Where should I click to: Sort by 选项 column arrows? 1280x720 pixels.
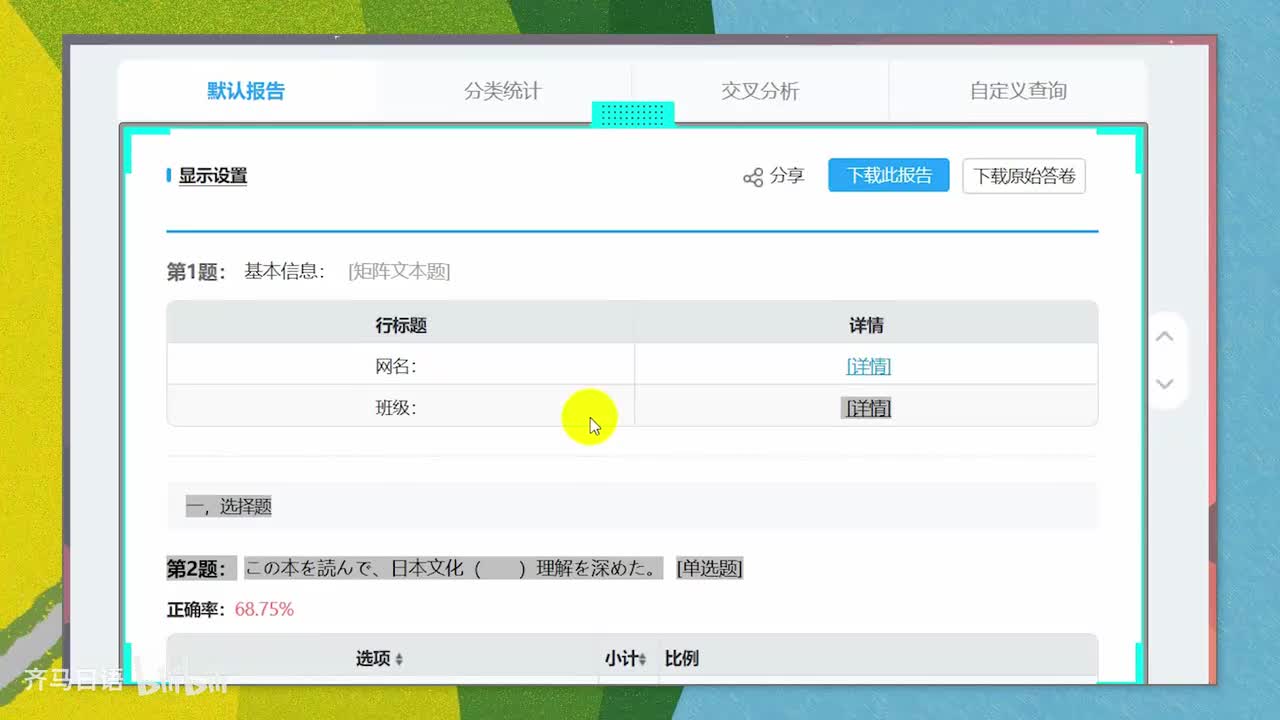tap(399, 660)
